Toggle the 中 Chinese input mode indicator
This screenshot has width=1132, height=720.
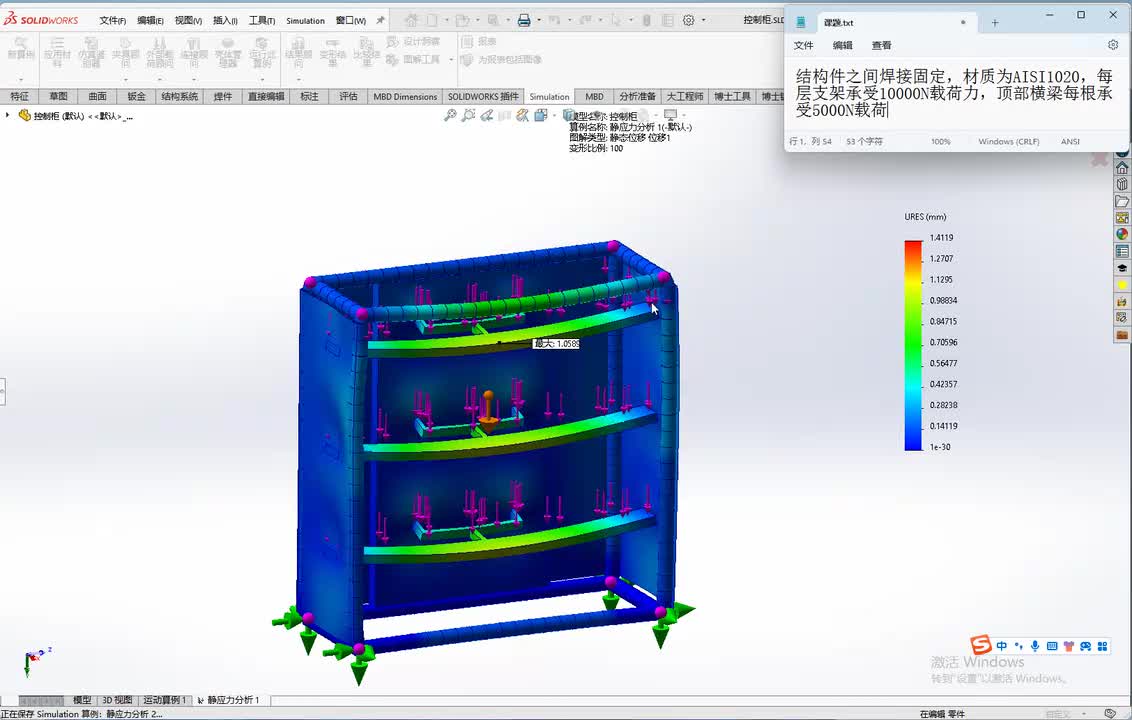click(x=1001, y=646)
